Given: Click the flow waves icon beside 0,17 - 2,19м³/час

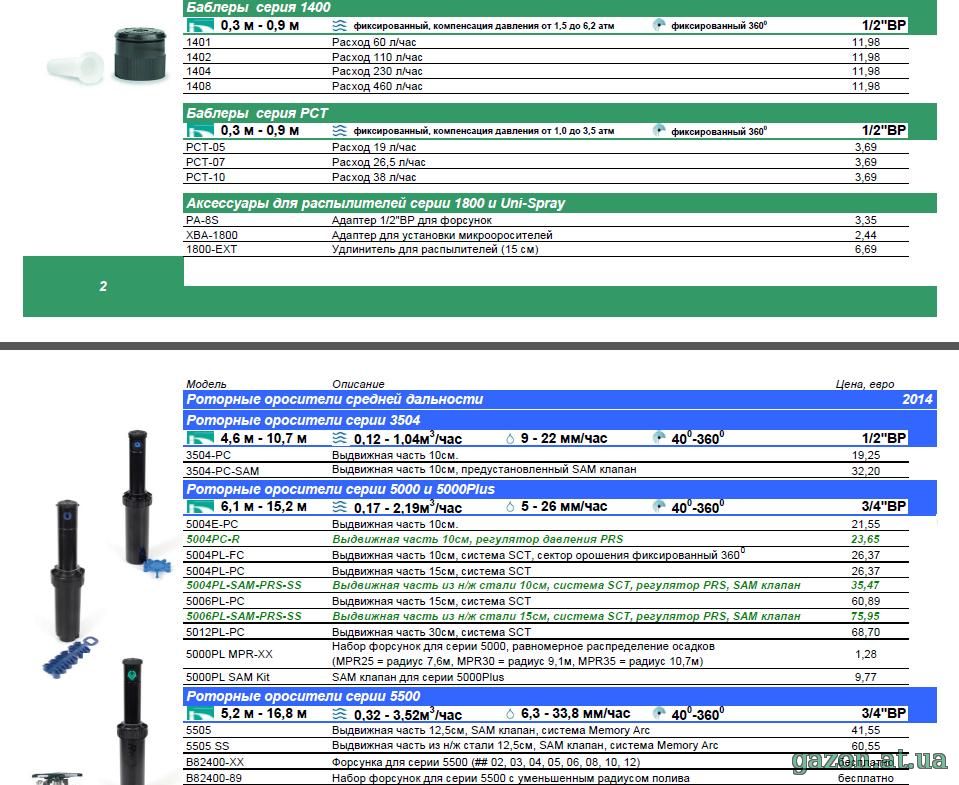Looking at the screenshot, I should click(x=339, y=507).
